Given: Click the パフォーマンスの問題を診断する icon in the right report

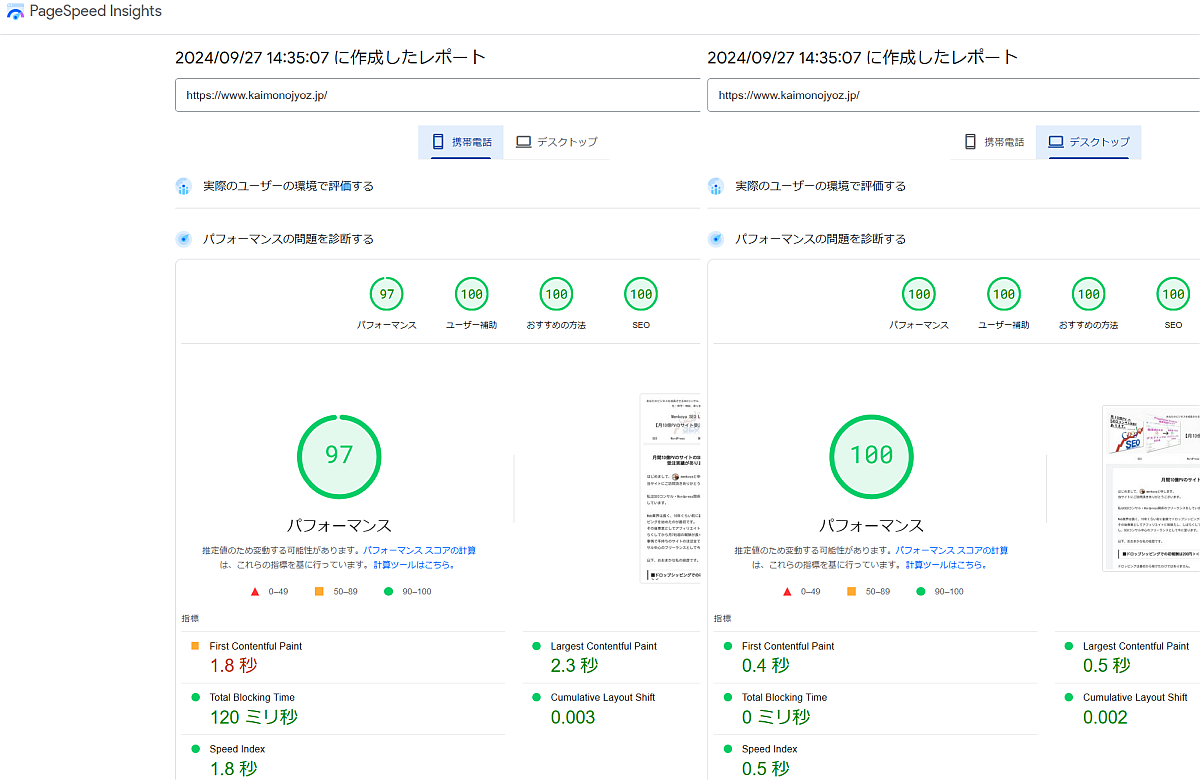Looking at the screenshot, I should point(715,239).
